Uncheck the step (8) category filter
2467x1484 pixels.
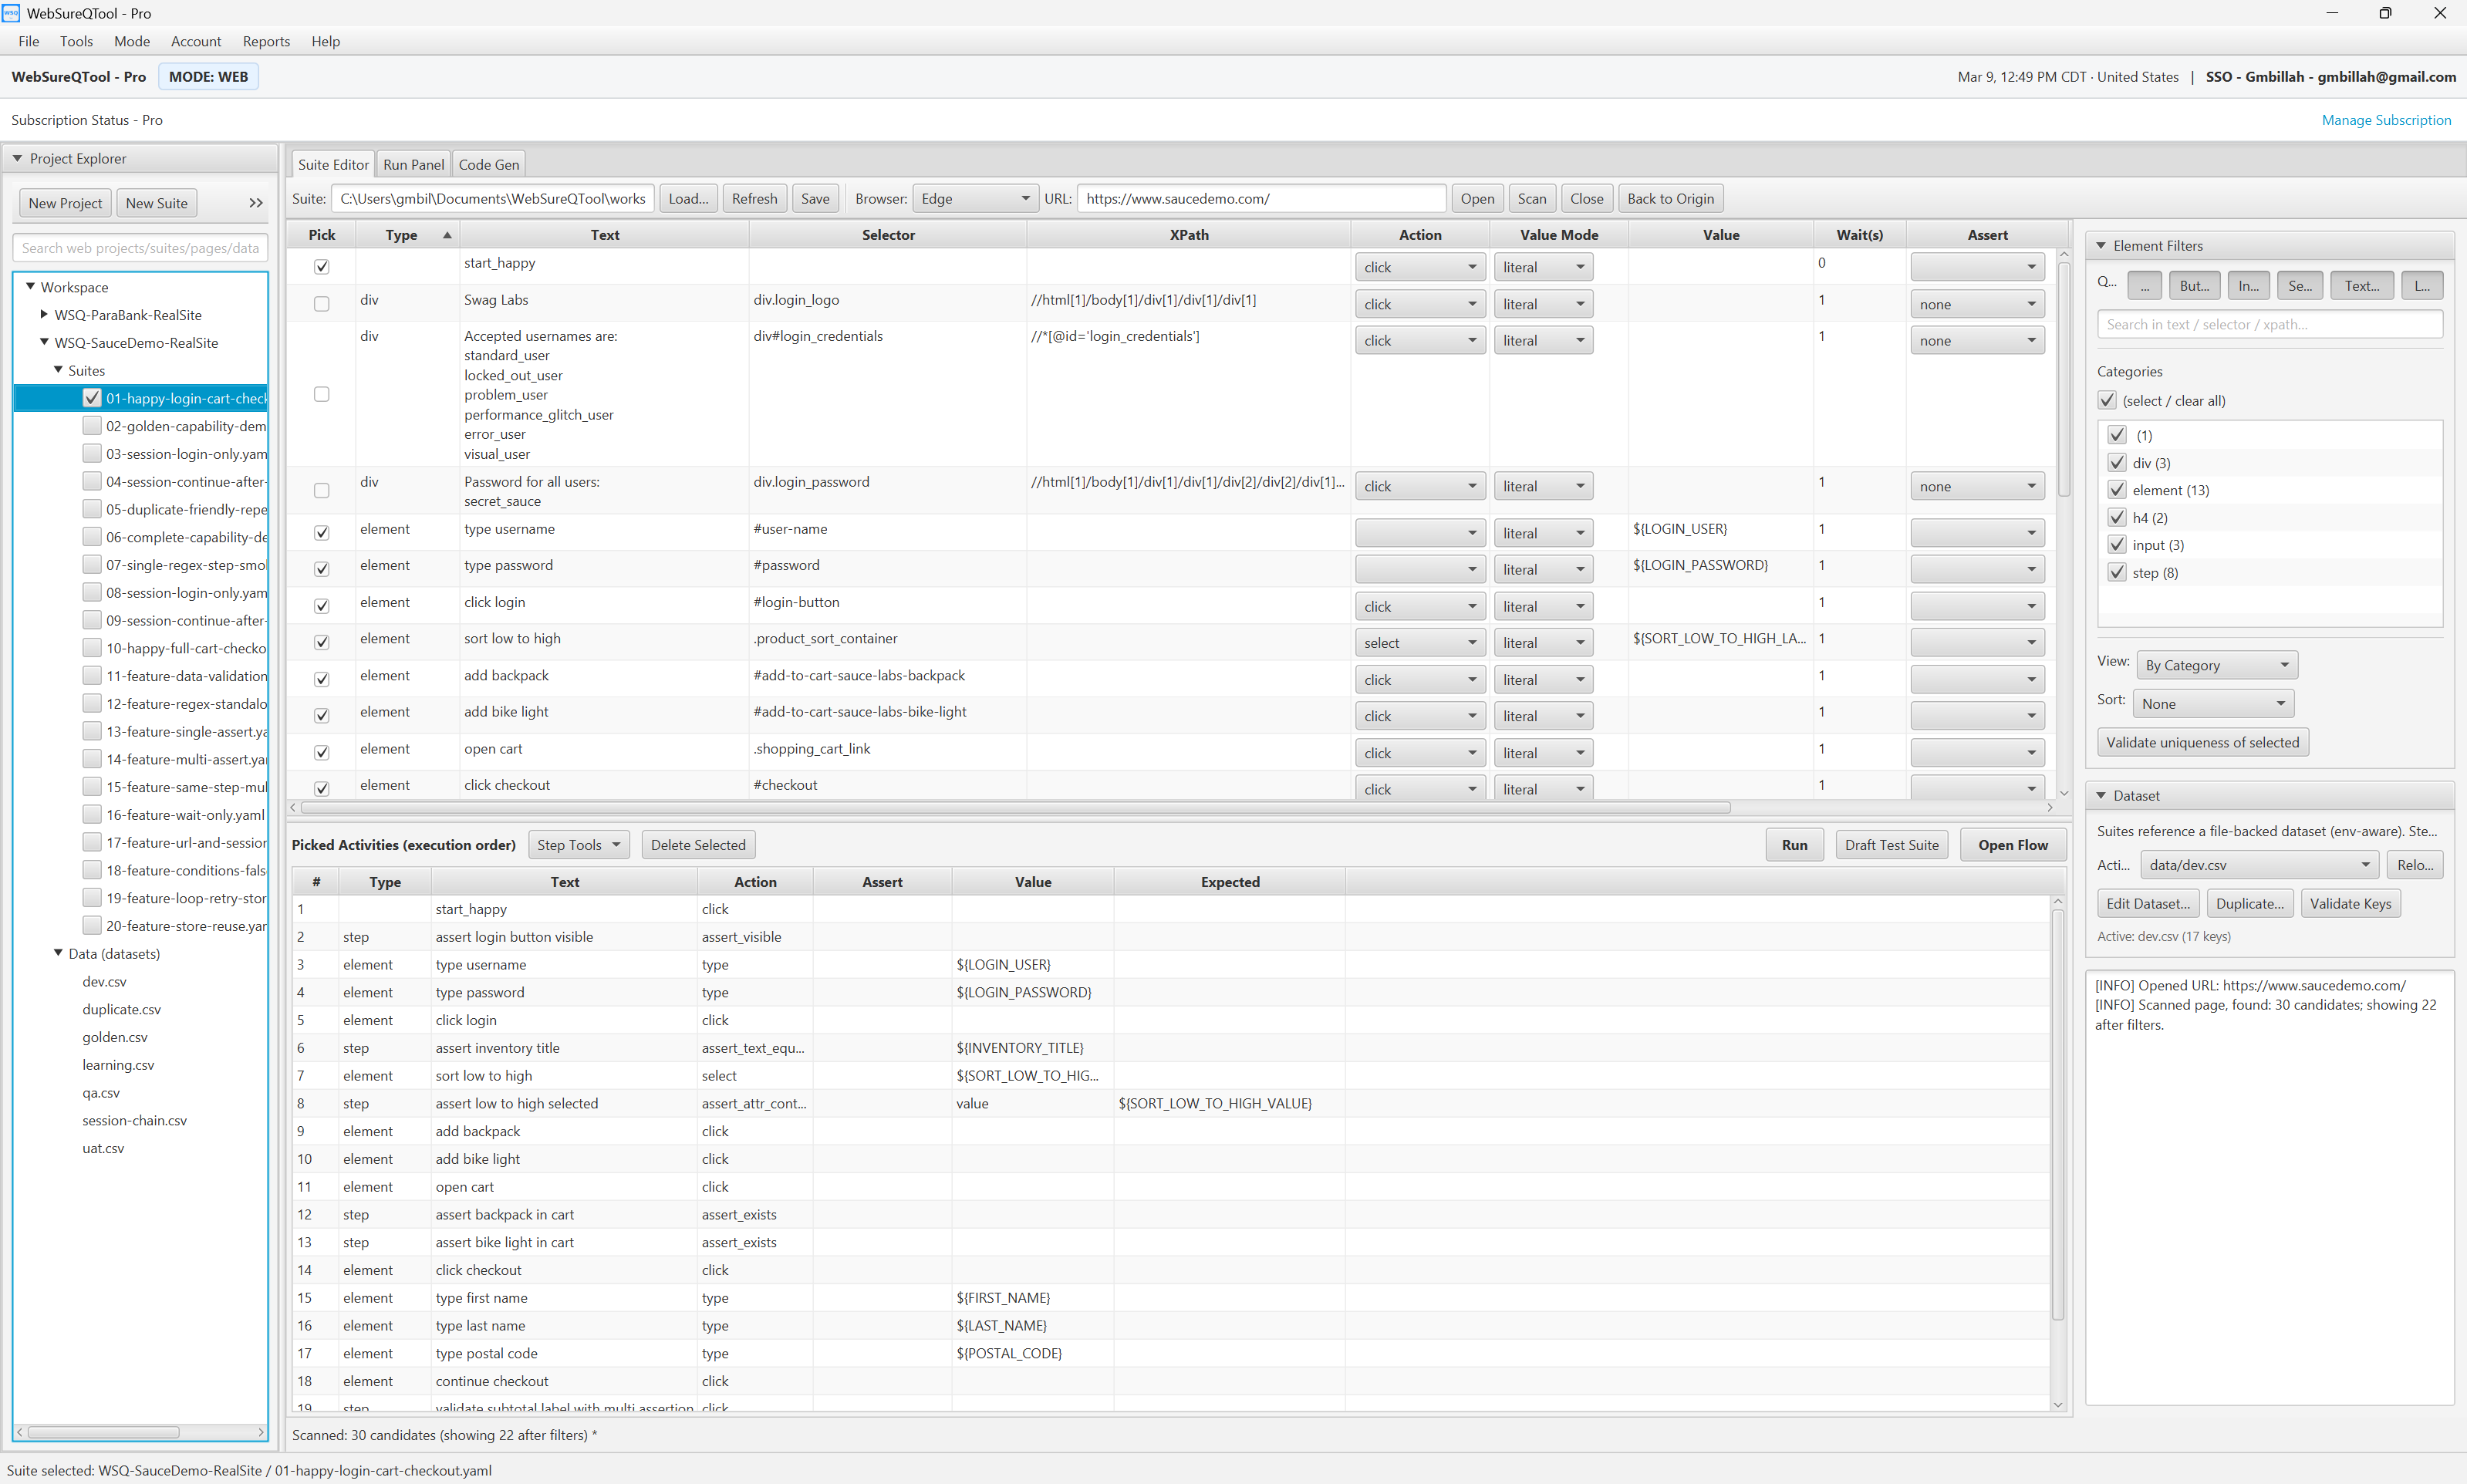[2116, 572]
